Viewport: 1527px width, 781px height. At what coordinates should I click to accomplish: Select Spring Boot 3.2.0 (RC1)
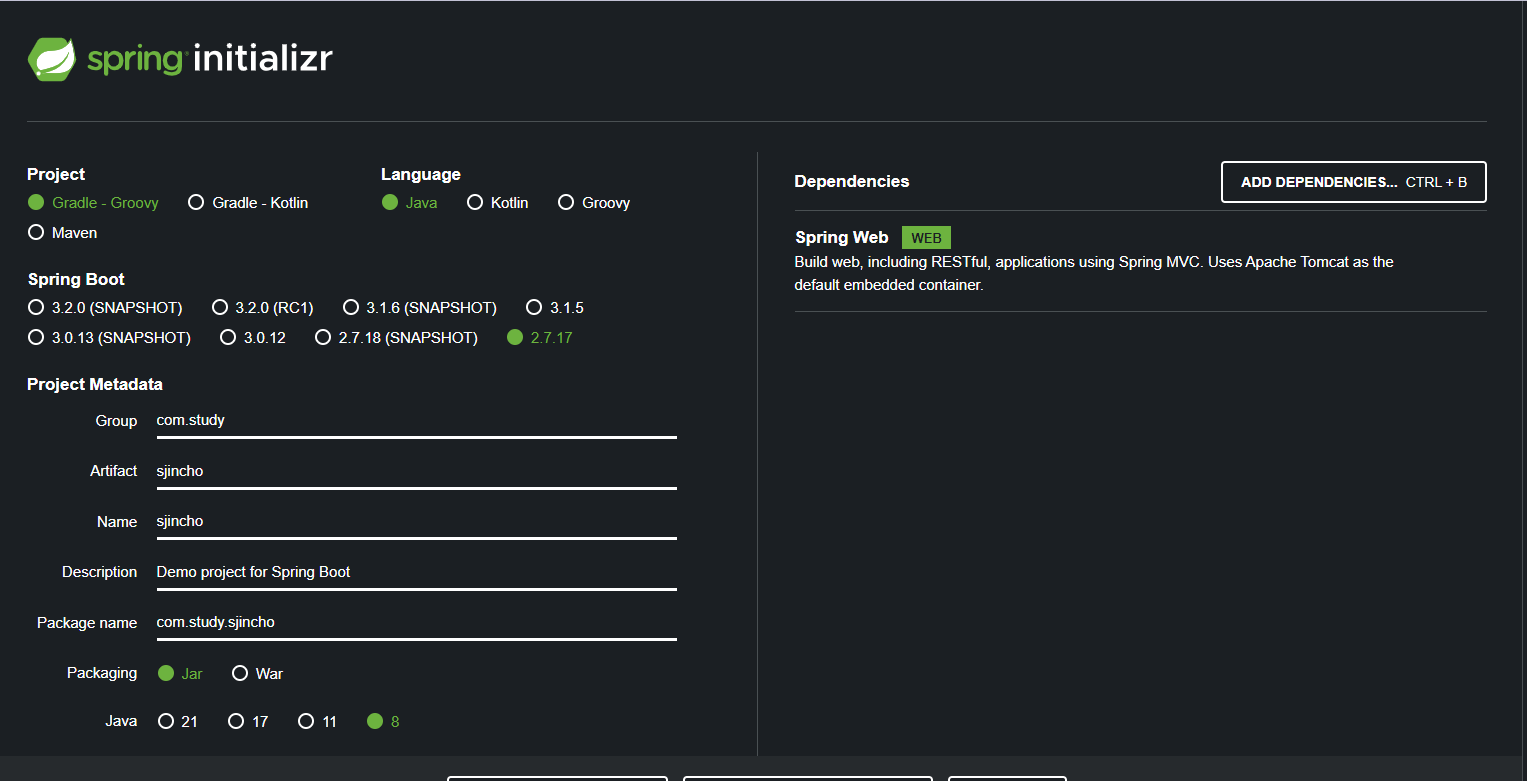point(263,308)
